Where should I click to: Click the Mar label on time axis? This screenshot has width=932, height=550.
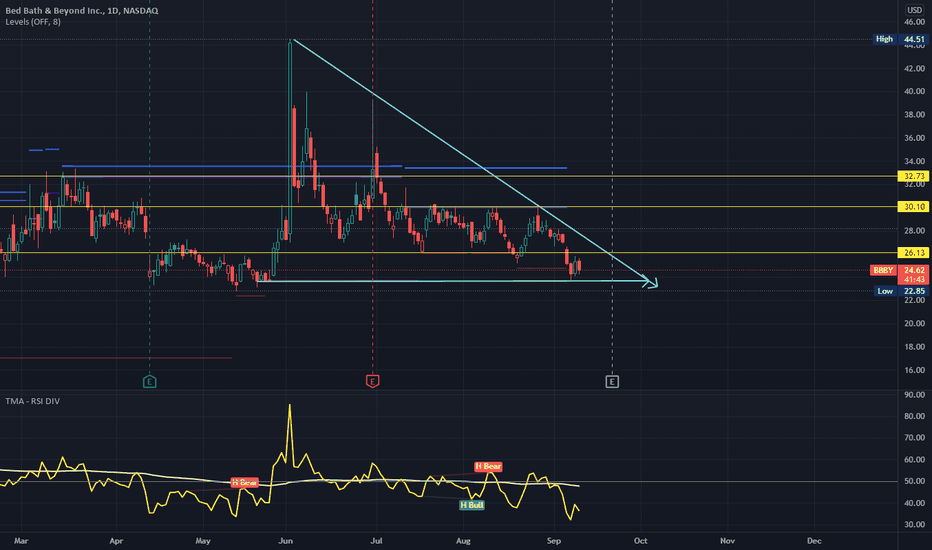21,540
